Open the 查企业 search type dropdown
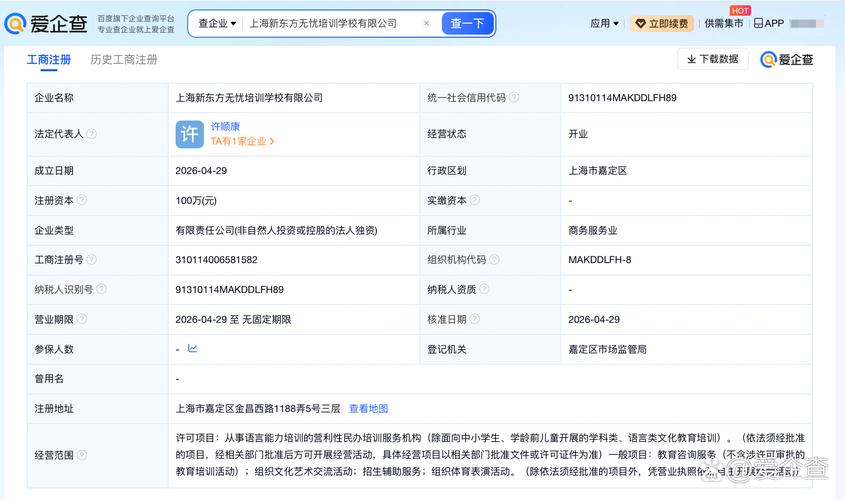845x500 pixels. (x=217, y=24)
